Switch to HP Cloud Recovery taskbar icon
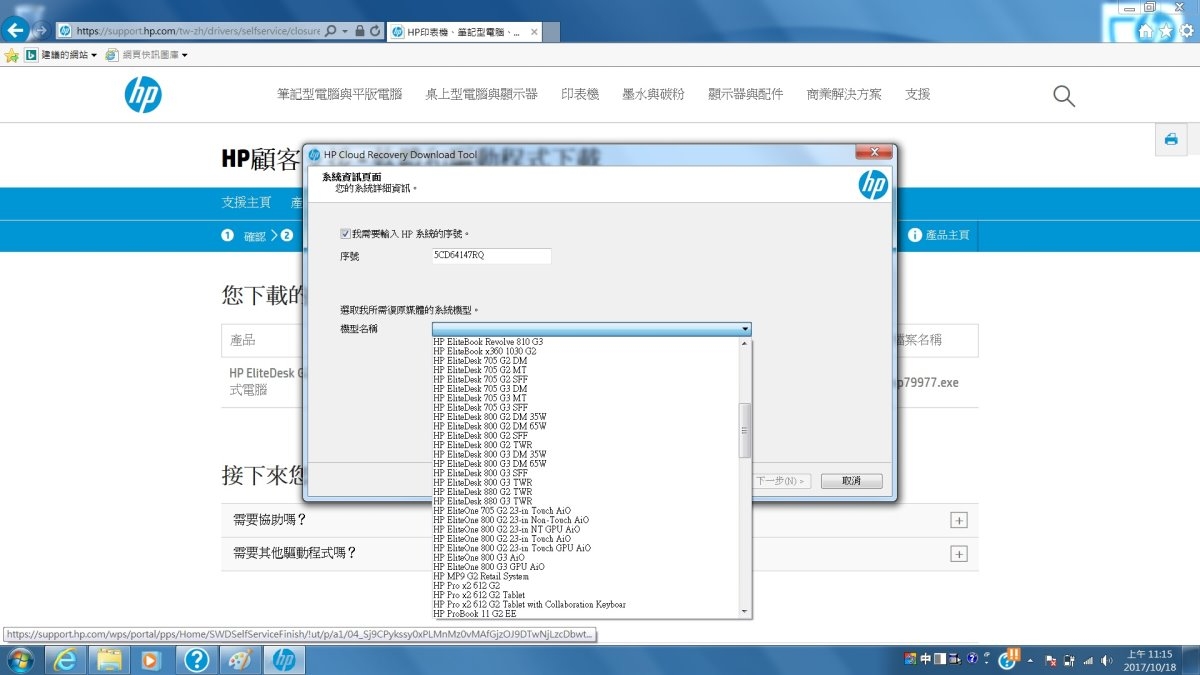Image resolution: width=1200 pixels, height=675 pixels. (x=284, y=660)
